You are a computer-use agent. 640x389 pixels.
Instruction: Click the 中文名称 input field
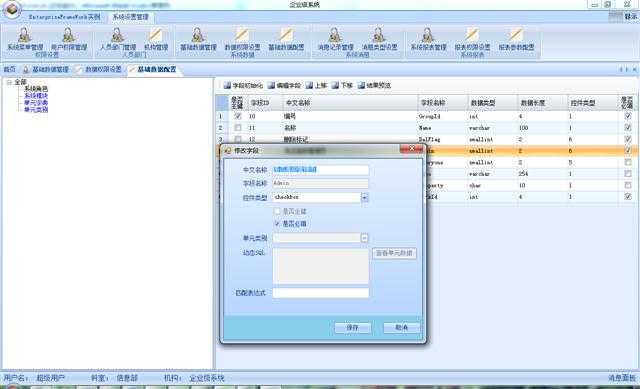[x=321, y=170]
